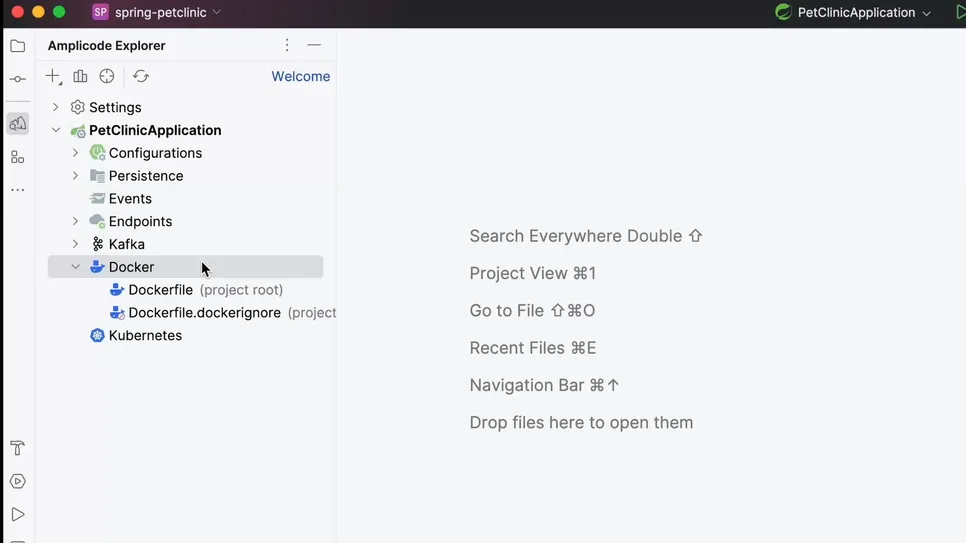Click the chart icon in Amplicode toolbar
Screen dimensions: 966x543
click(80, 76)
